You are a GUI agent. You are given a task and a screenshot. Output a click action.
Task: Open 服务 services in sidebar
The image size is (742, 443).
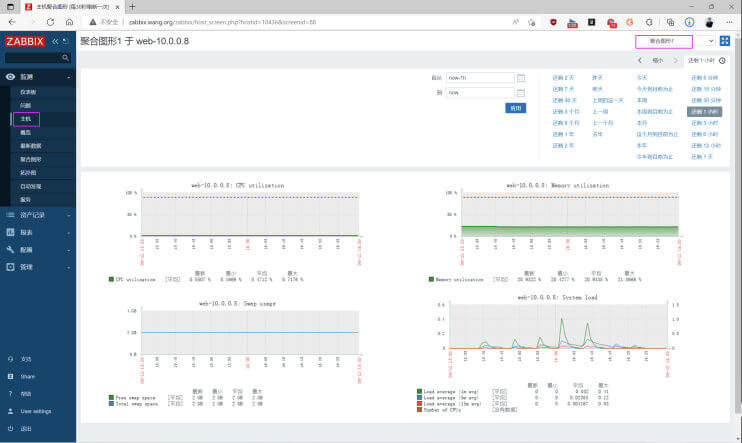point(26,200)
